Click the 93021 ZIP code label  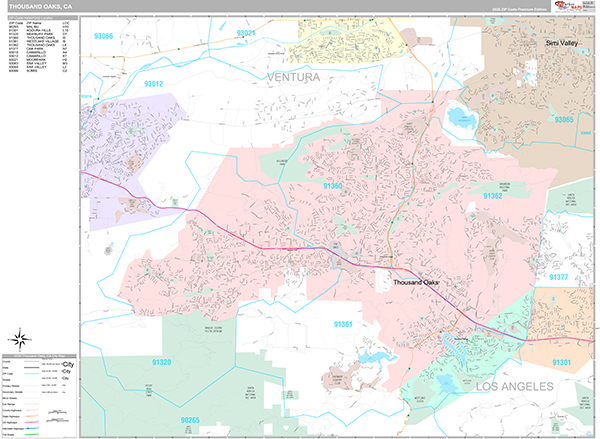tap(247, 33)
